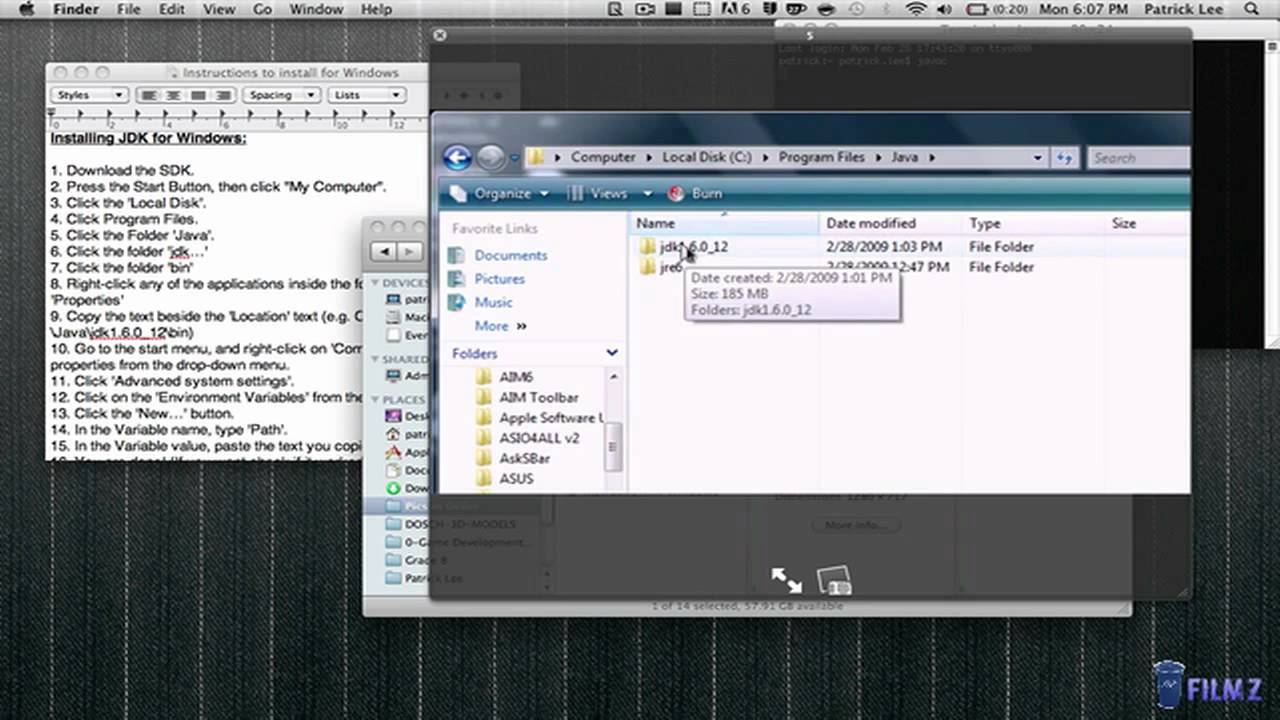Set center text alignment in TextEdit

pos(173,95)
